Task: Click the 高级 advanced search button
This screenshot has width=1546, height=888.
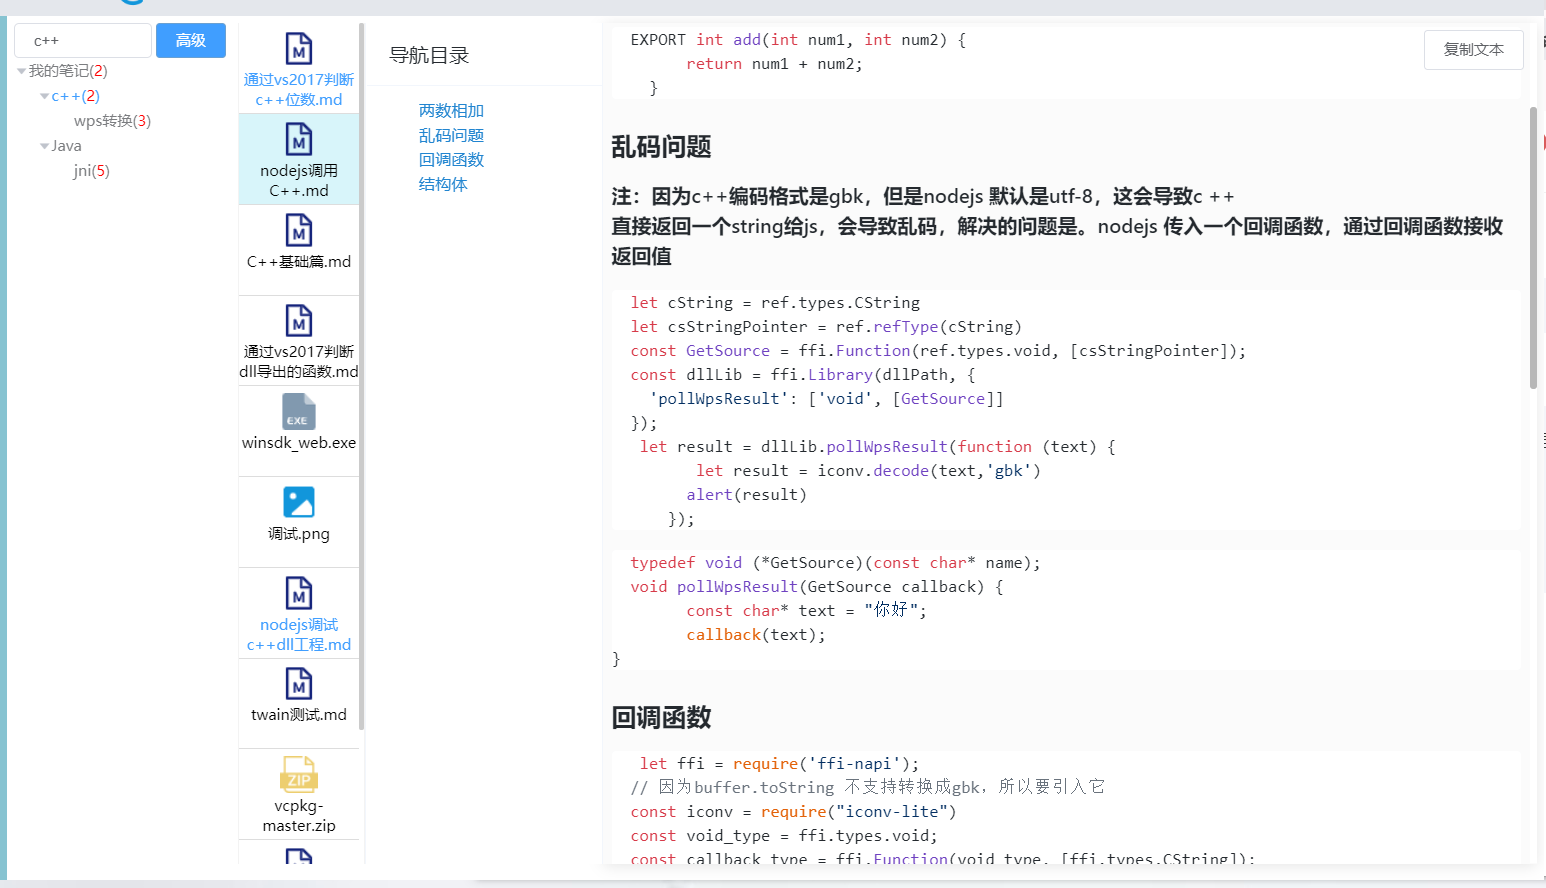Action: point(191,41)
